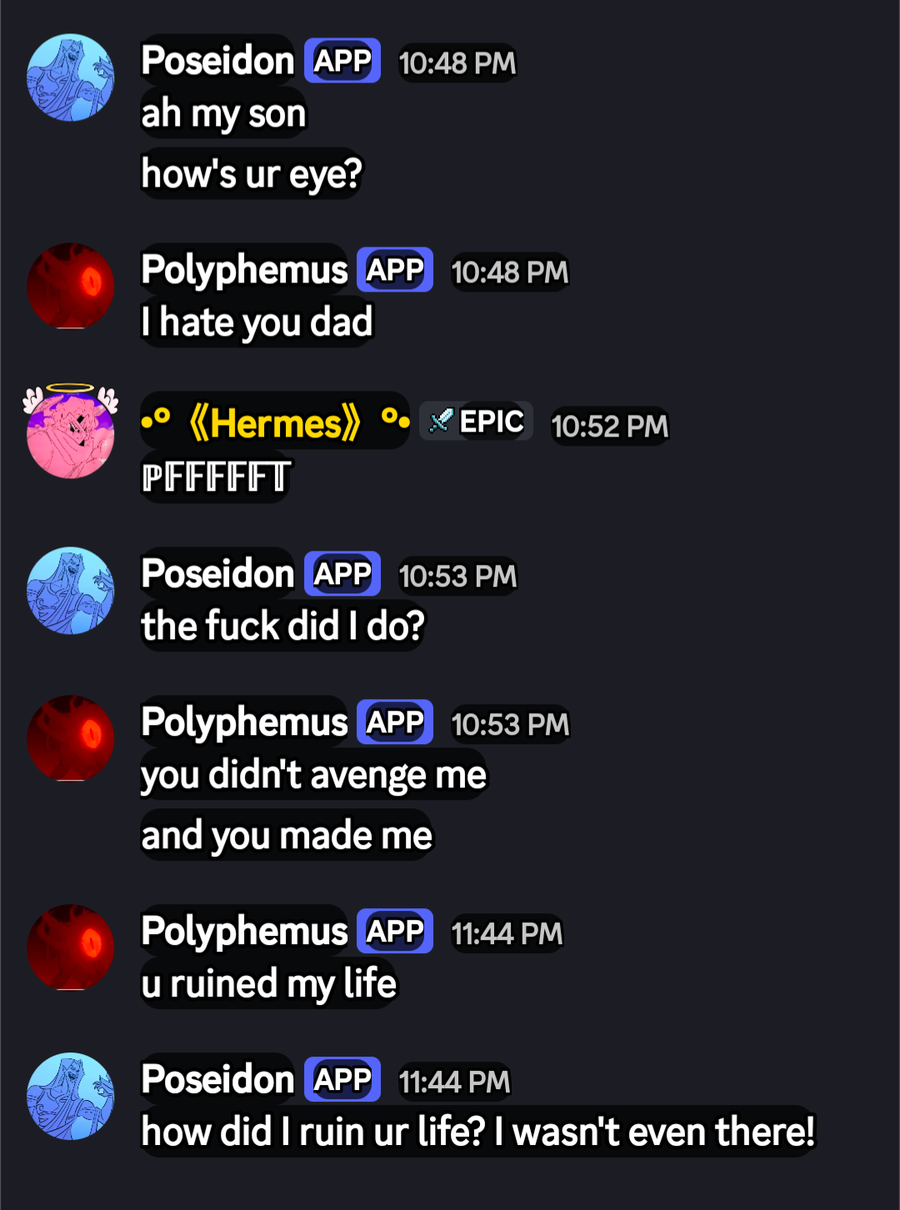Click the APP badge beside Polyphemus at 10:53 PM
Viewport: 900px width, 1210px height.
pyautogui.click(x=395, y=722)
